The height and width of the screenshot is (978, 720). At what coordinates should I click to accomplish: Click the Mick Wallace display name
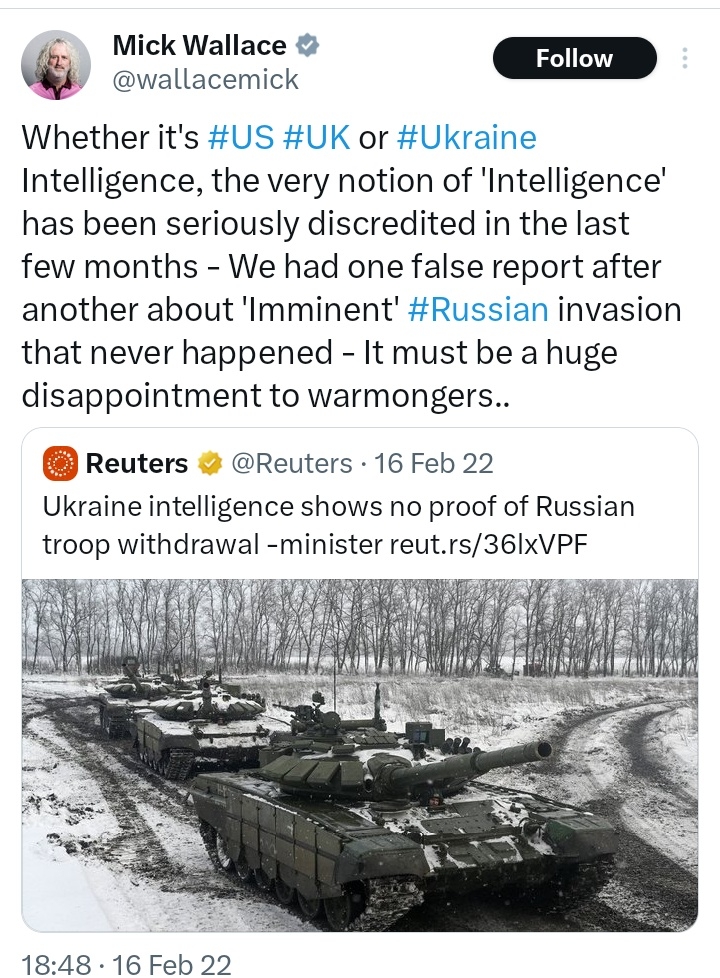[199, 45]
